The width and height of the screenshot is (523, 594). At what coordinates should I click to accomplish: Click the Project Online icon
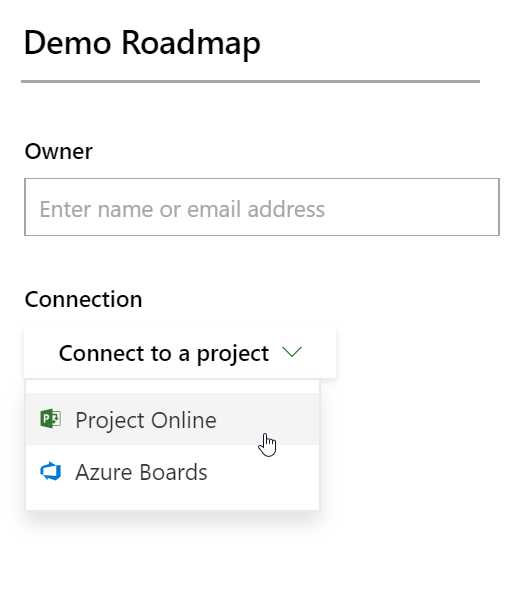click(51, 419)
